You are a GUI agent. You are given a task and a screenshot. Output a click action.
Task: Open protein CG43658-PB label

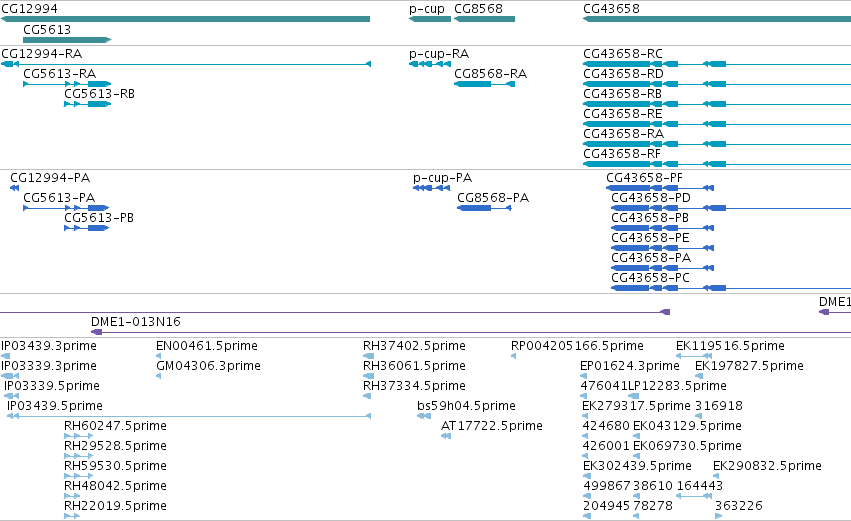tap(650, 218)
